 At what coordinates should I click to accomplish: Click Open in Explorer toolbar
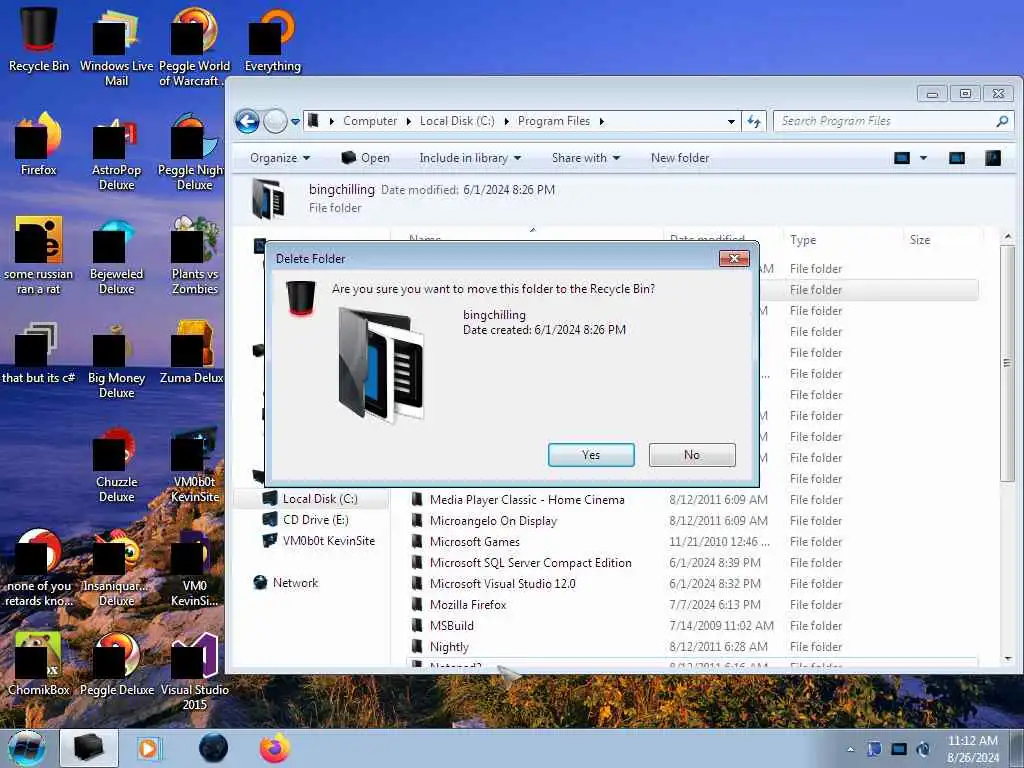point(366,158)
